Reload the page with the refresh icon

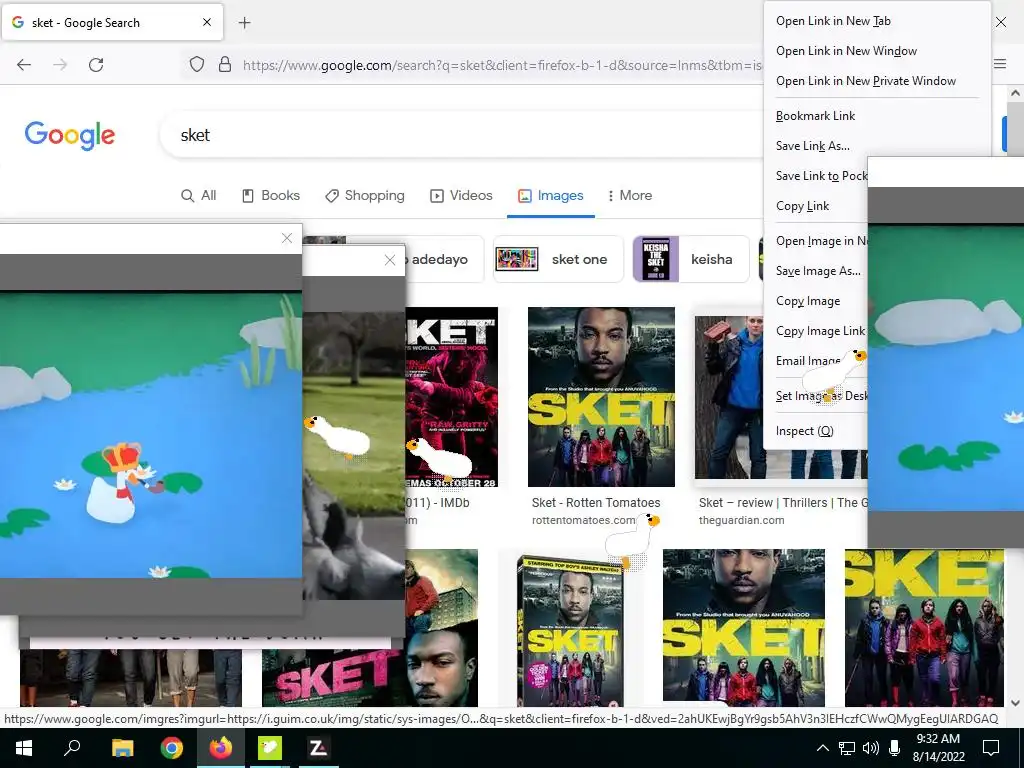96,65
